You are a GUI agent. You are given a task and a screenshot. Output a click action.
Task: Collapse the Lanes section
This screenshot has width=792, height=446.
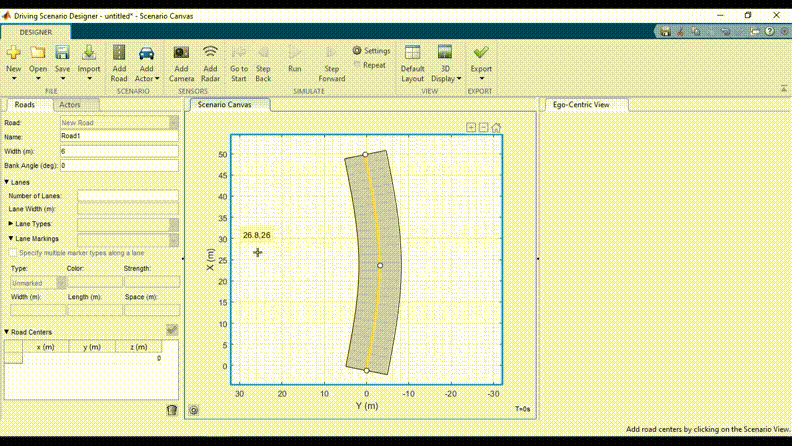8,182
